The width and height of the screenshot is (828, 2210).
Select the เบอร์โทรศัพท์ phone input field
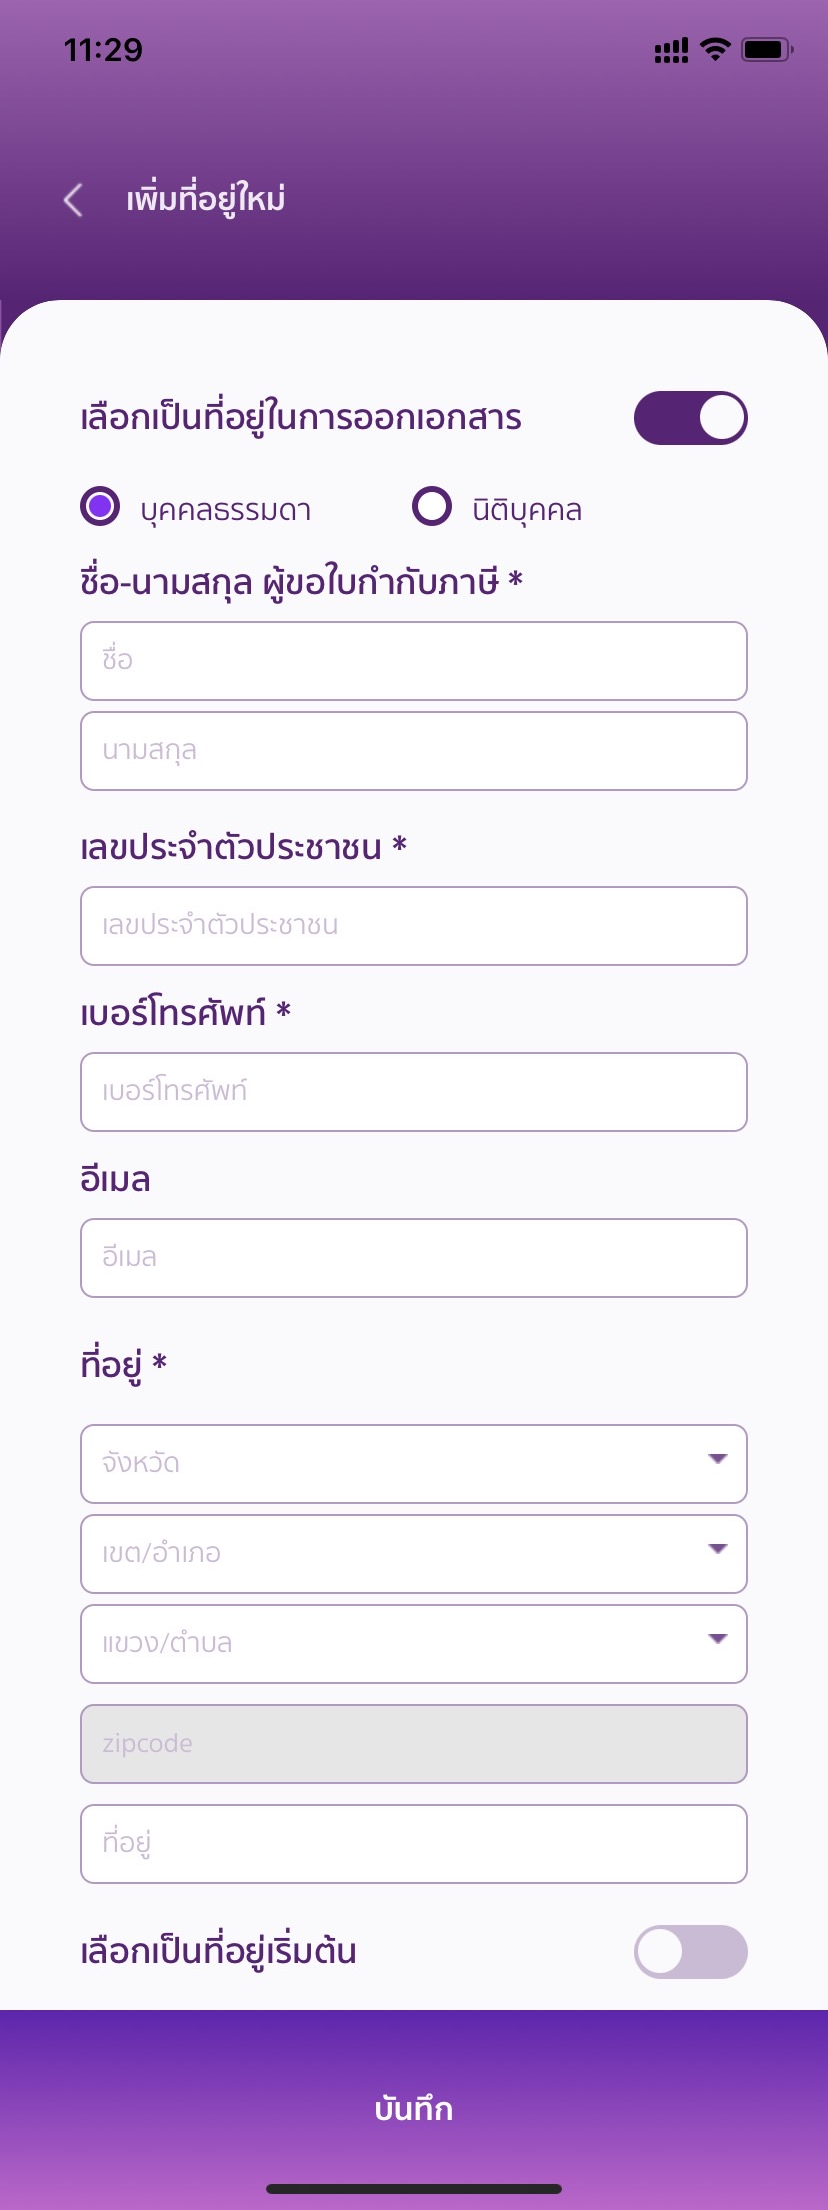click(x=414, y=1092)
